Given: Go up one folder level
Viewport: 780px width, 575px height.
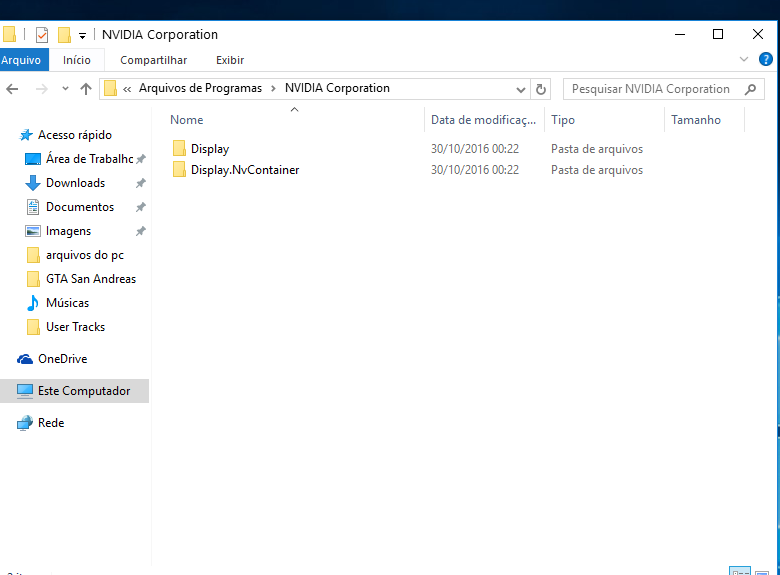Looking at the screenshot, I should (86, 89).
